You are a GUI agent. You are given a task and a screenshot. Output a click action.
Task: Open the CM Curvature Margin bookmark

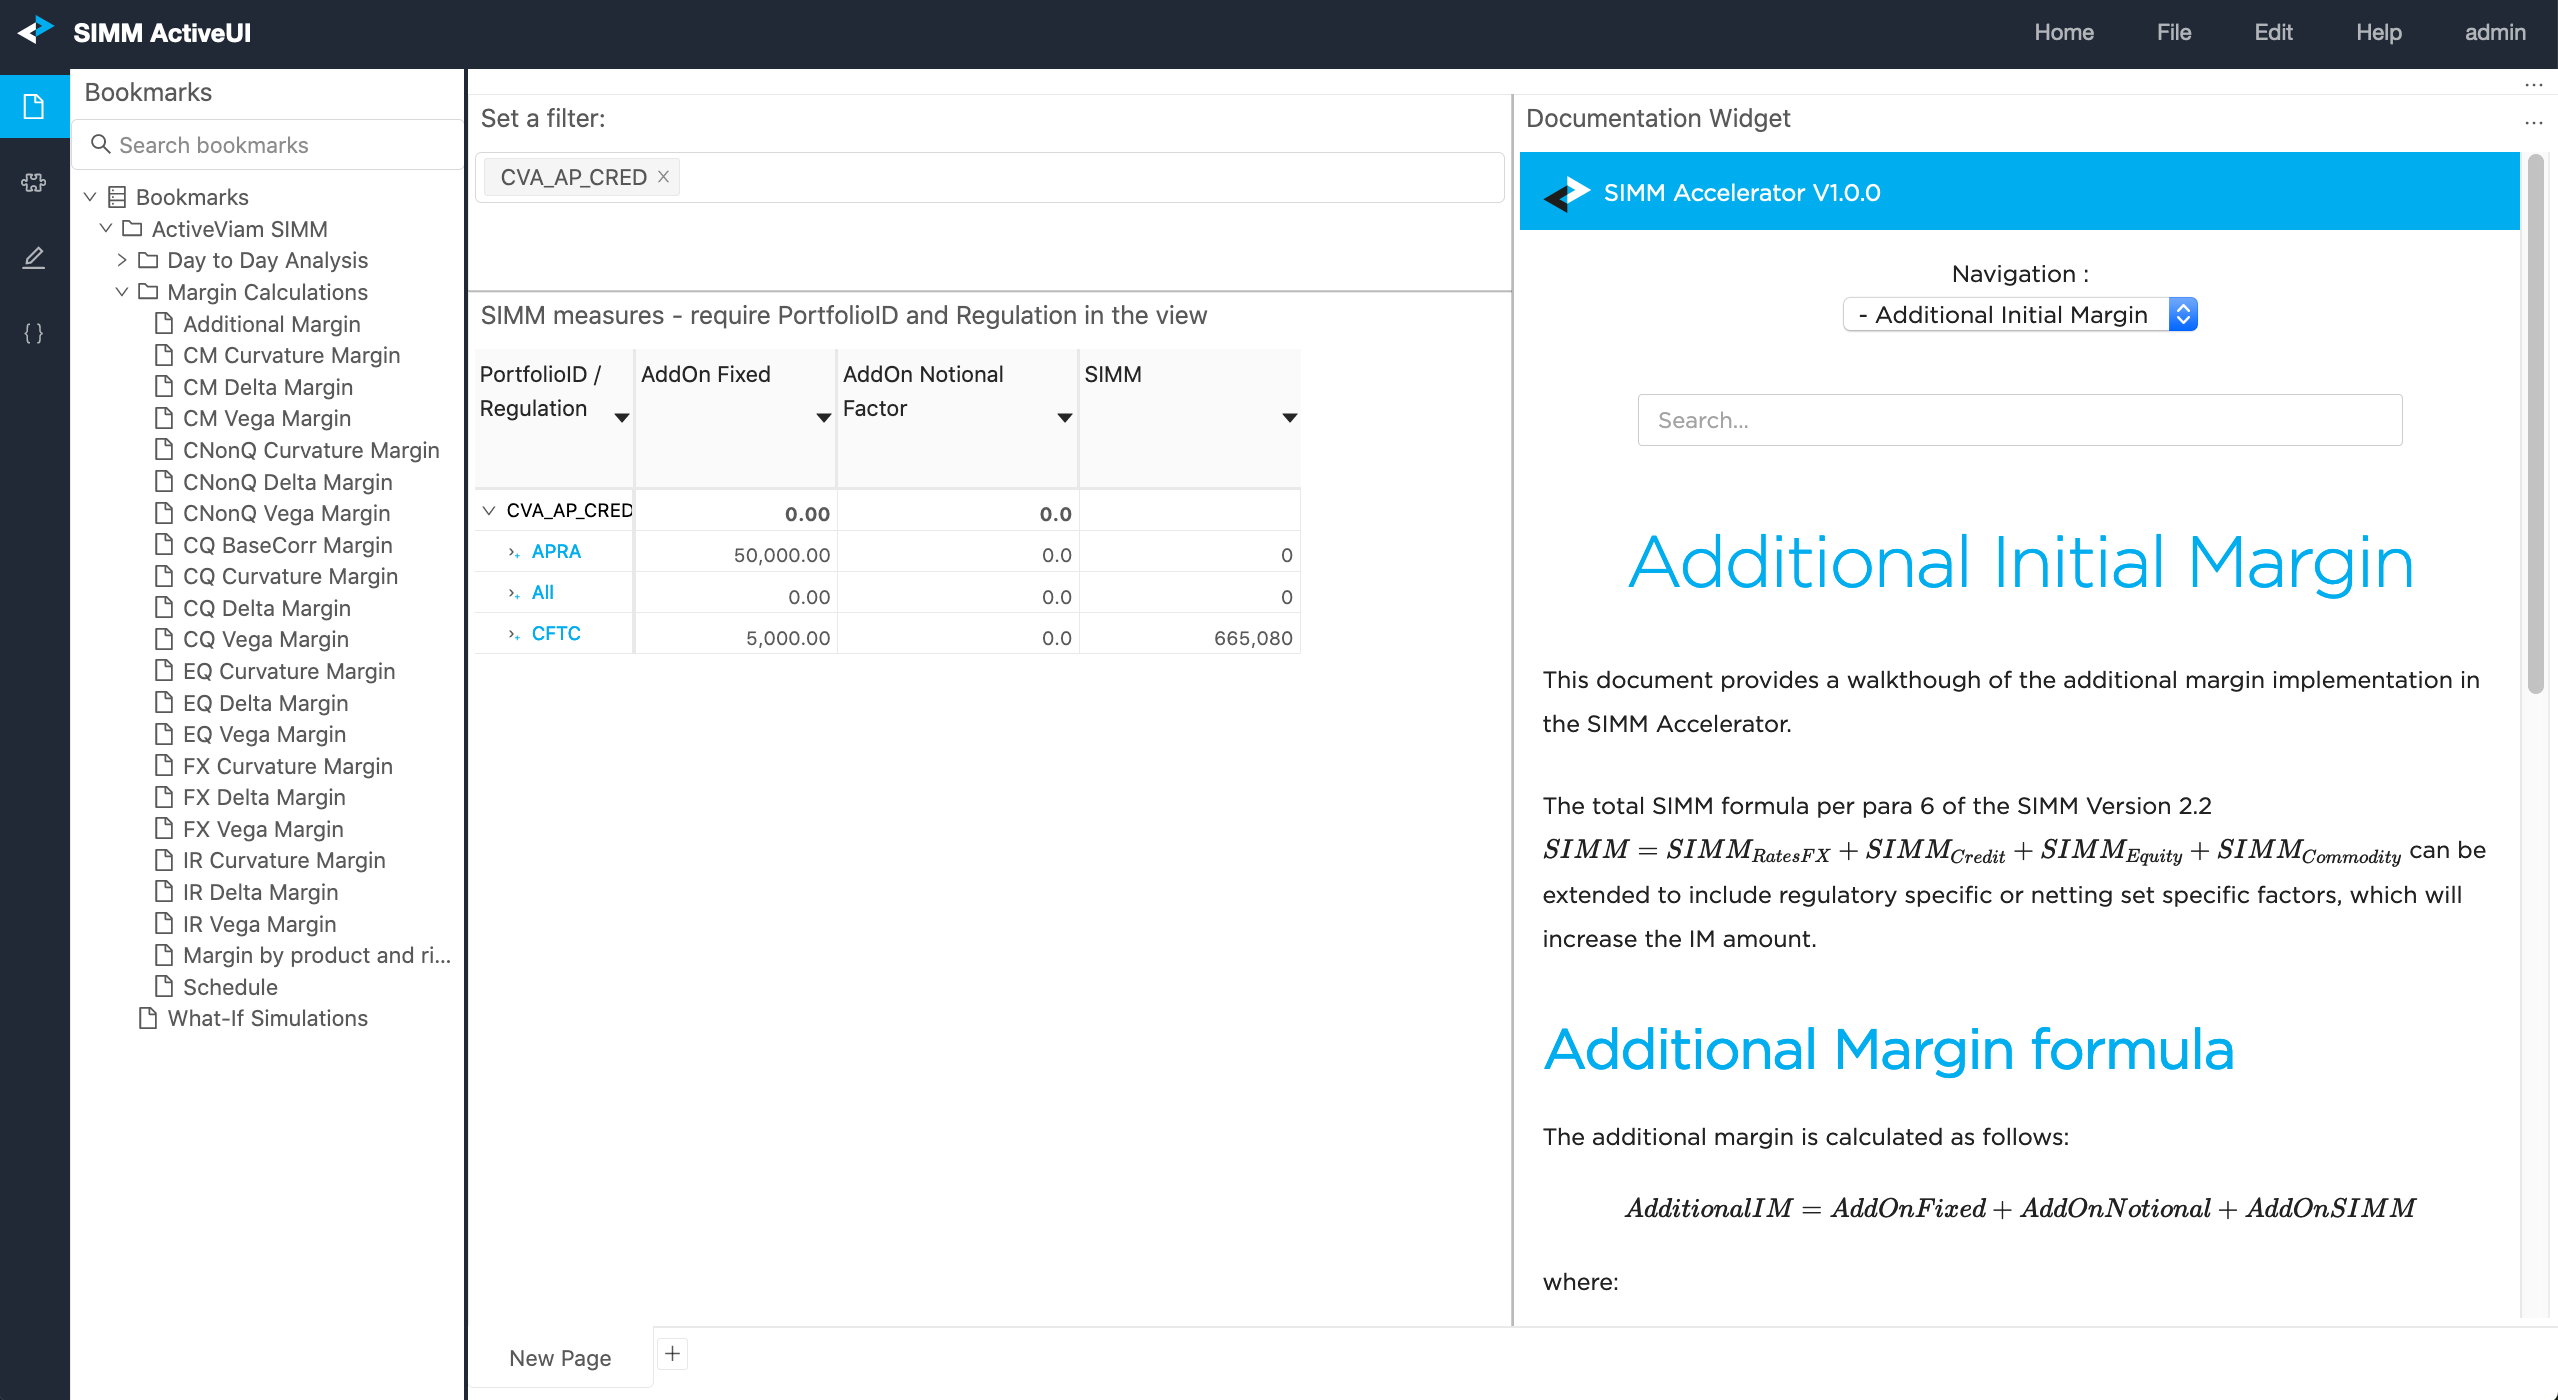tap(291, 355)
